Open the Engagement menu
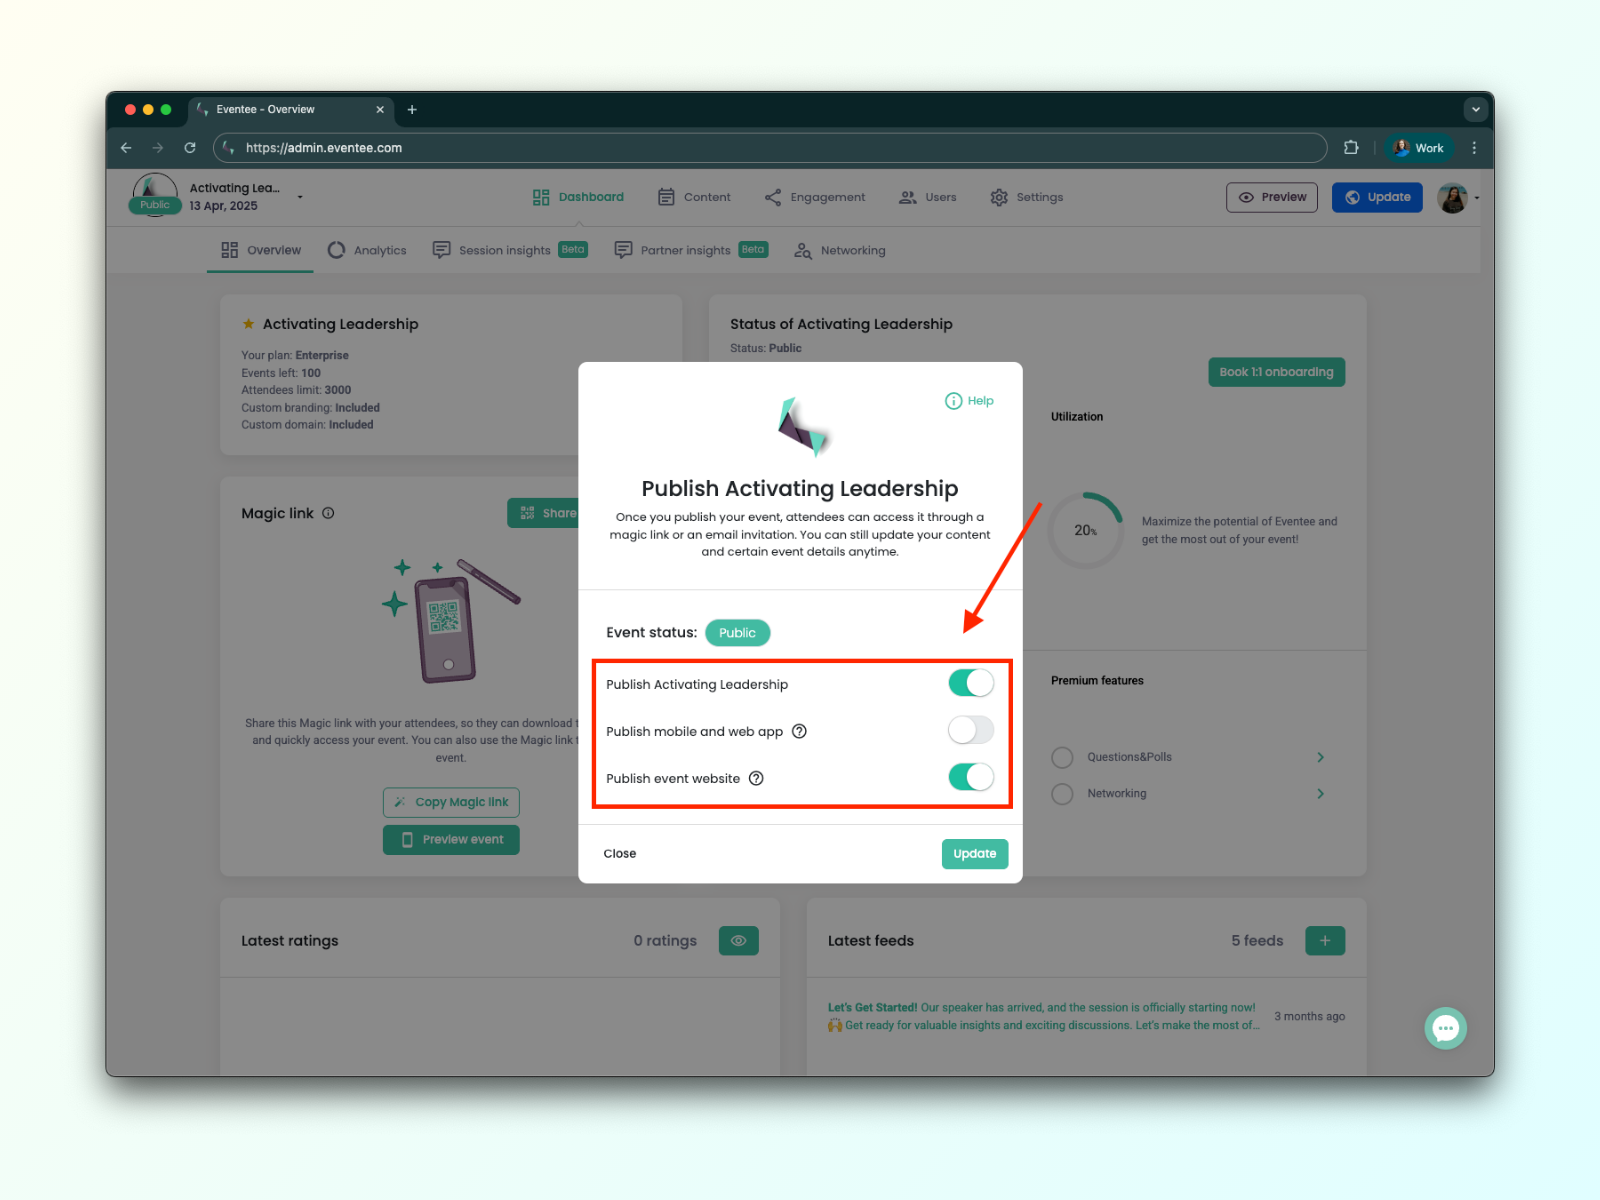Image resolution: width=1600 pixels, height=1200 pixels. (815, 197)
